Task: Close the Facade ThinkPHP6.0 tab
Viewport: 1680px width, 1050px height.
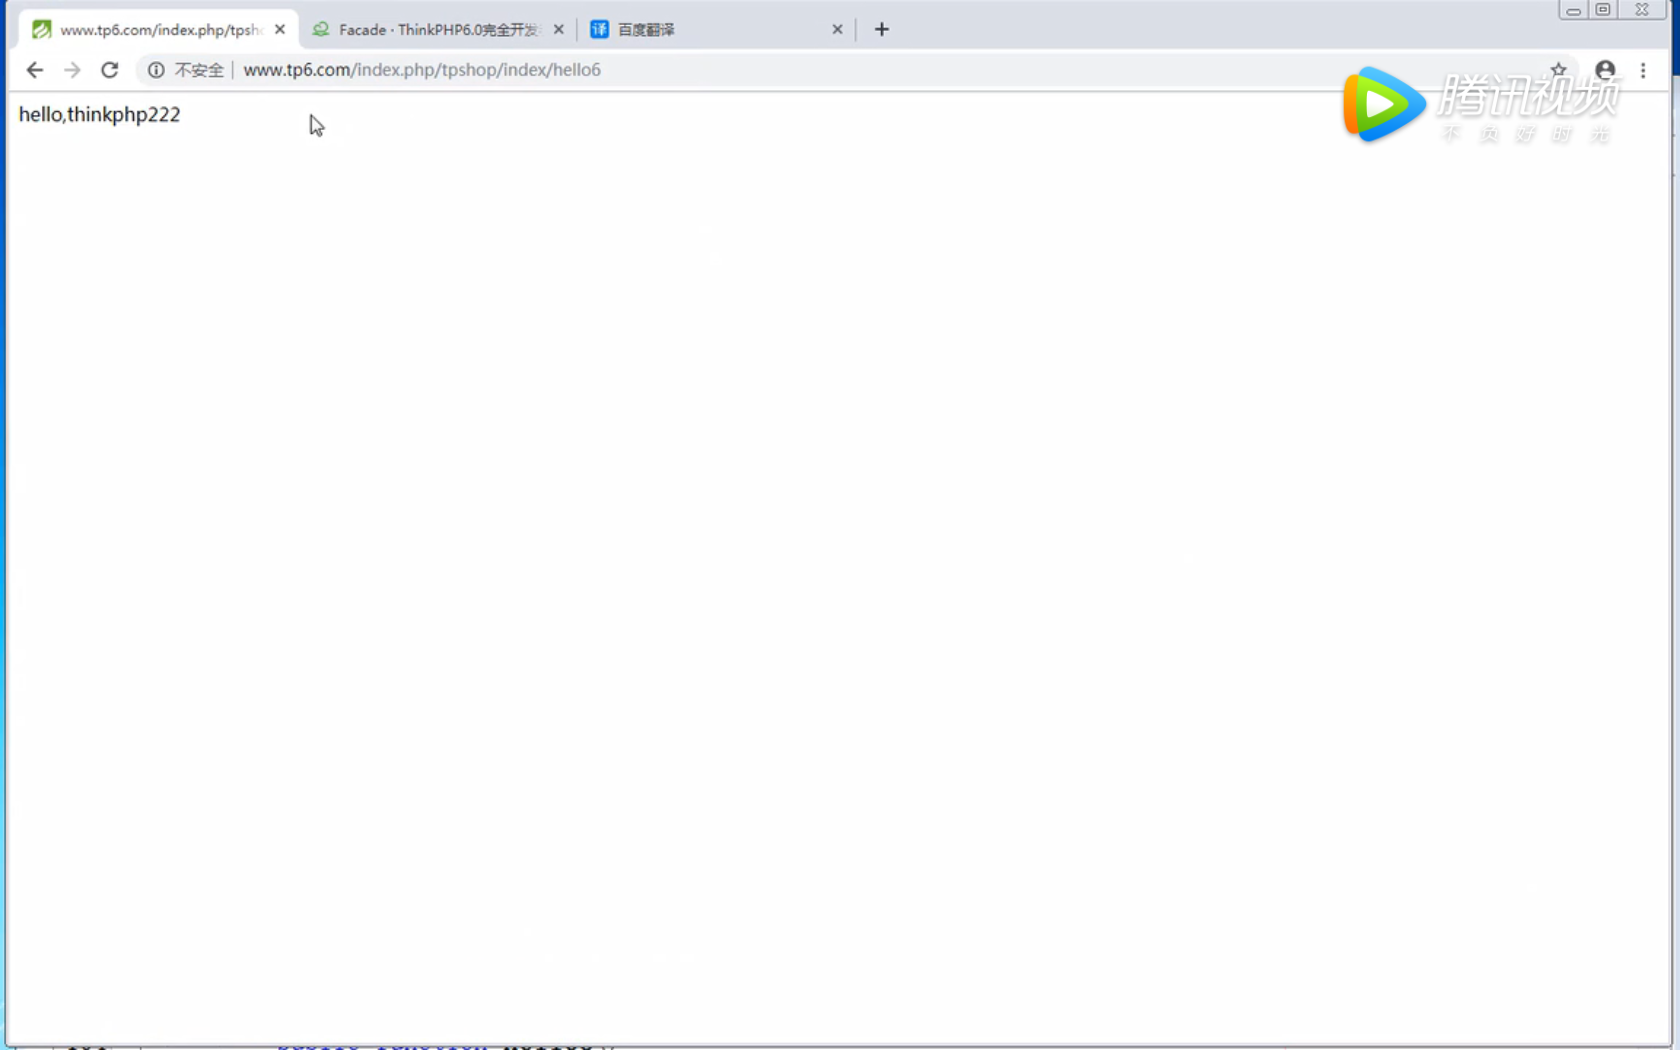Action: [559, 30]
